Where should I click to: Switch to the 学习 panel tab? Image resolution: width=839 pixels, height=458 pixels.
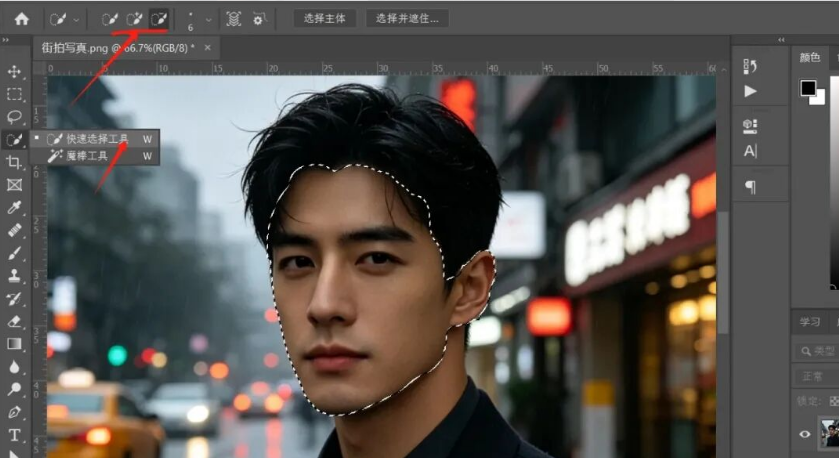(x=810, y=322)
